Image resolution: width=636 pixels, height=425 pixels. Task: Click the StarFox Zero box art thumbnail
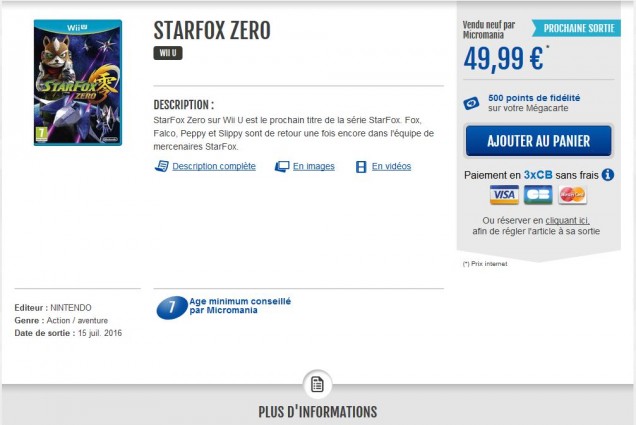[x=78, y=82]
